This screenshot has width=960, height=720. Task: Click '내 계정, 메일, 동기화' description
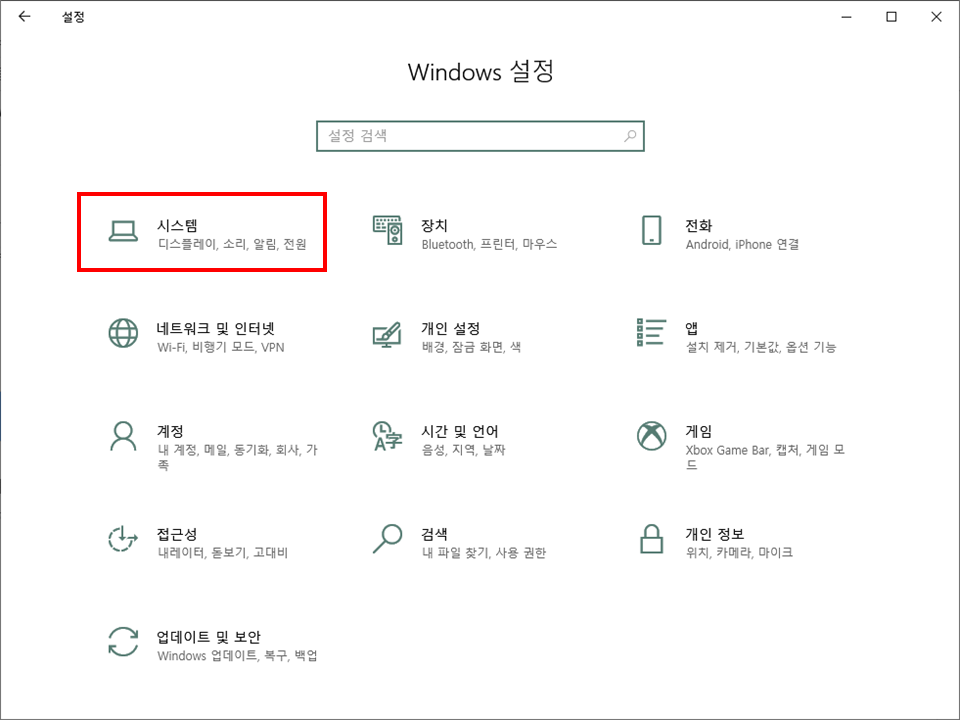point(238,457)
